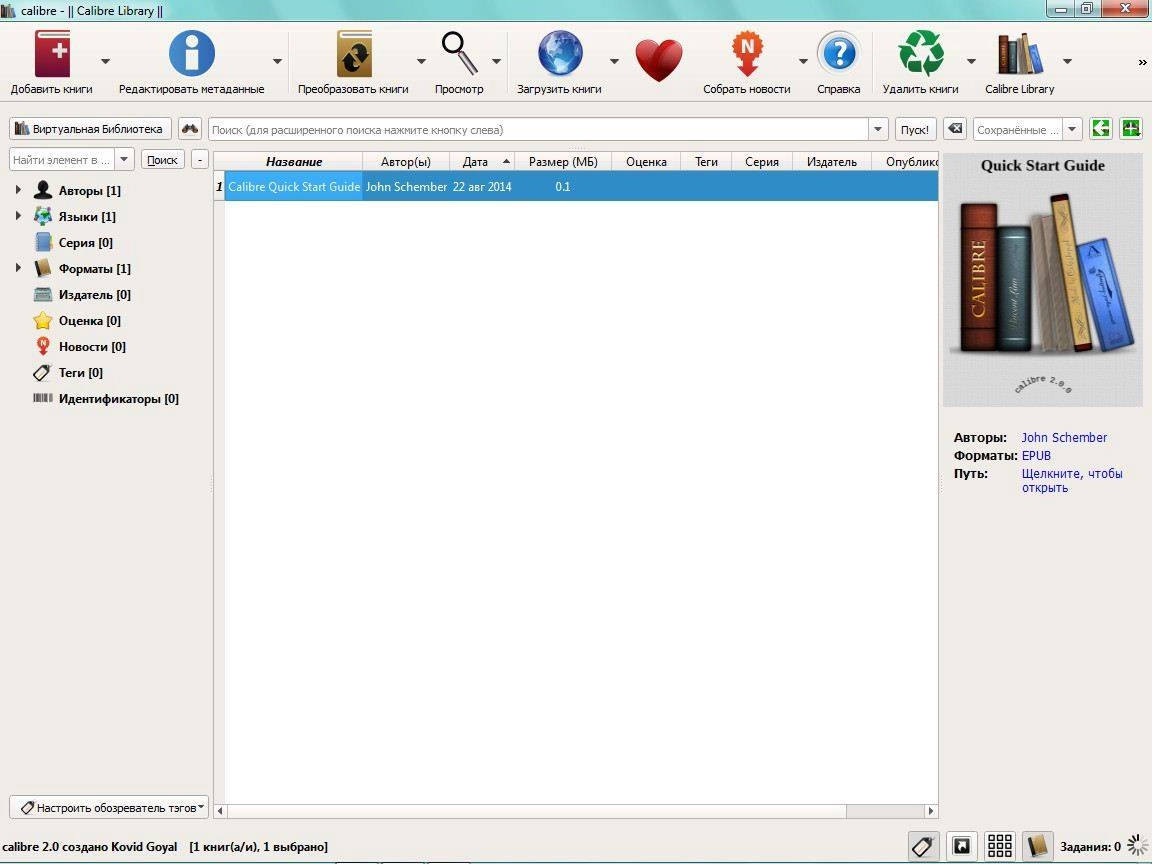Click the Оценка star icon in the tag browser

coord(43,320)
